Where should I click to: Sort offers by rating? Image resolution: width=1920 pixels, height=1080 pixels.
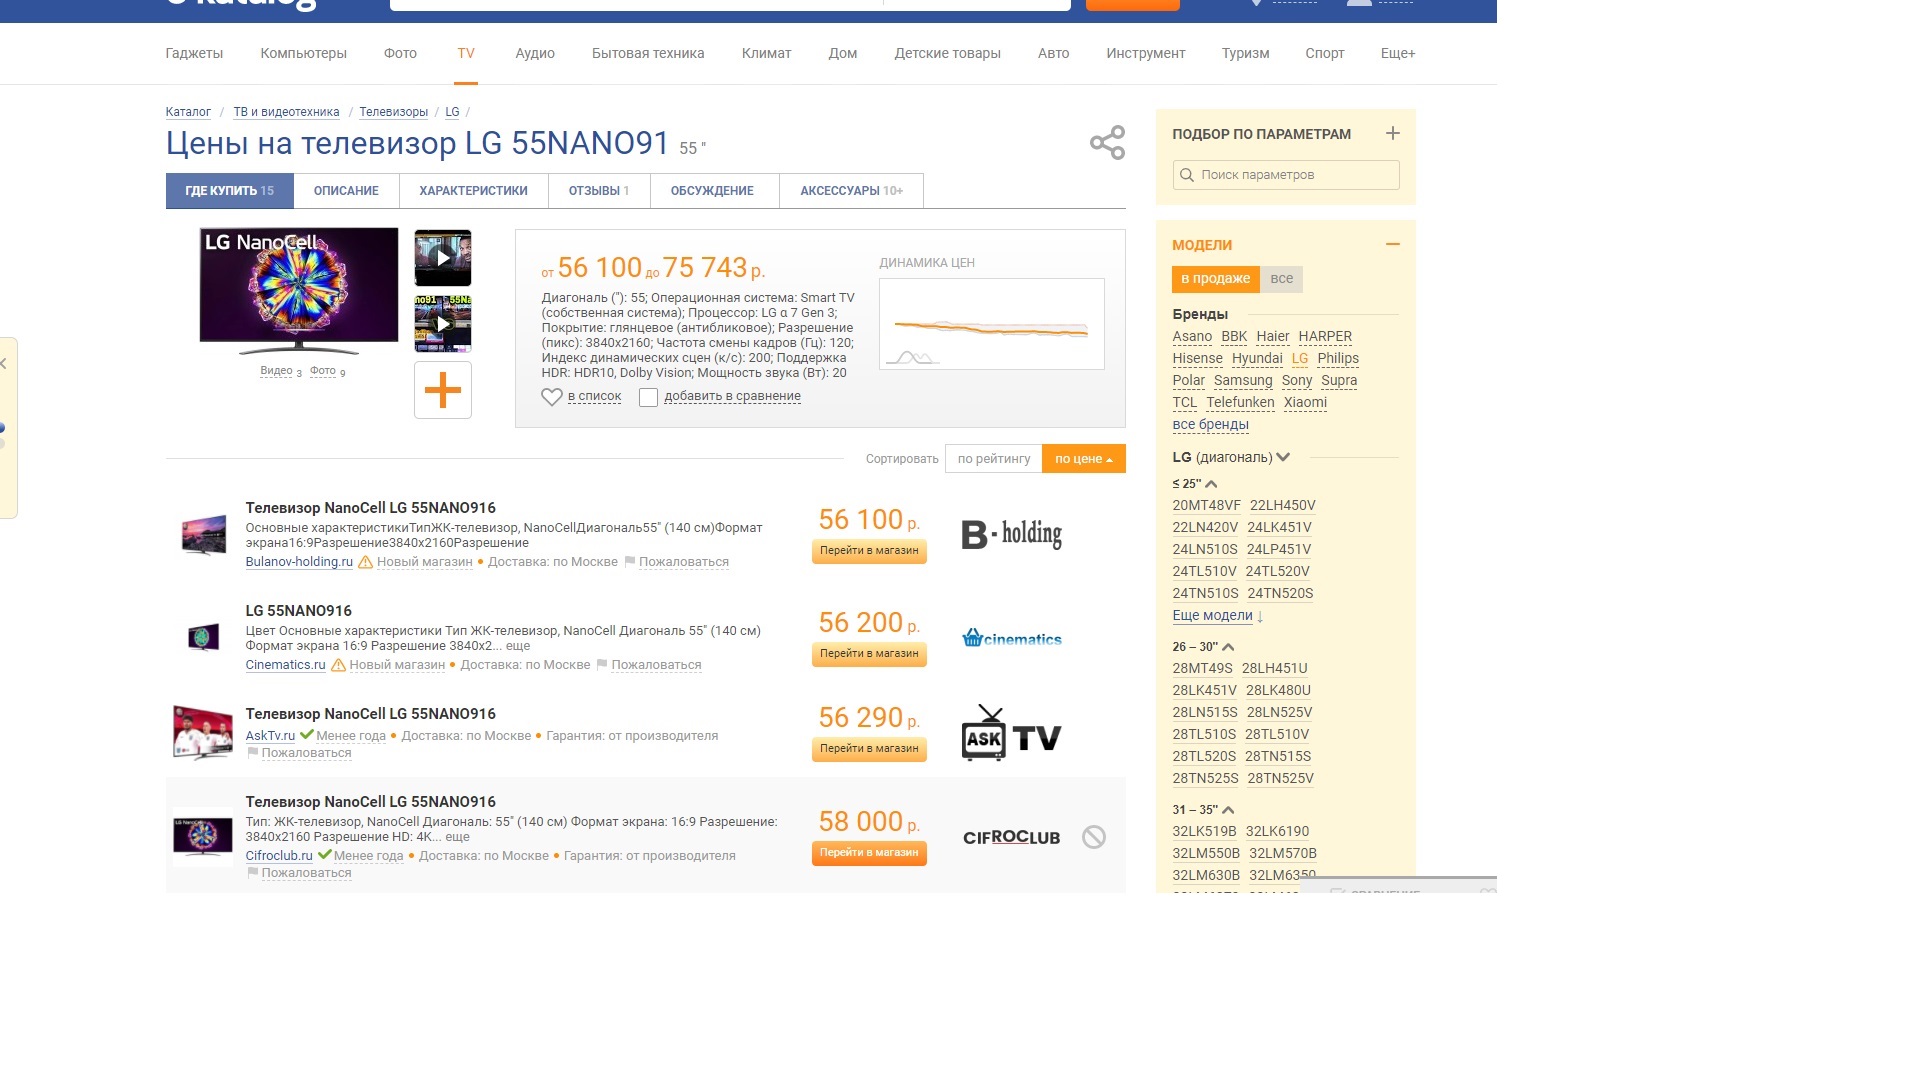[993, 459]
